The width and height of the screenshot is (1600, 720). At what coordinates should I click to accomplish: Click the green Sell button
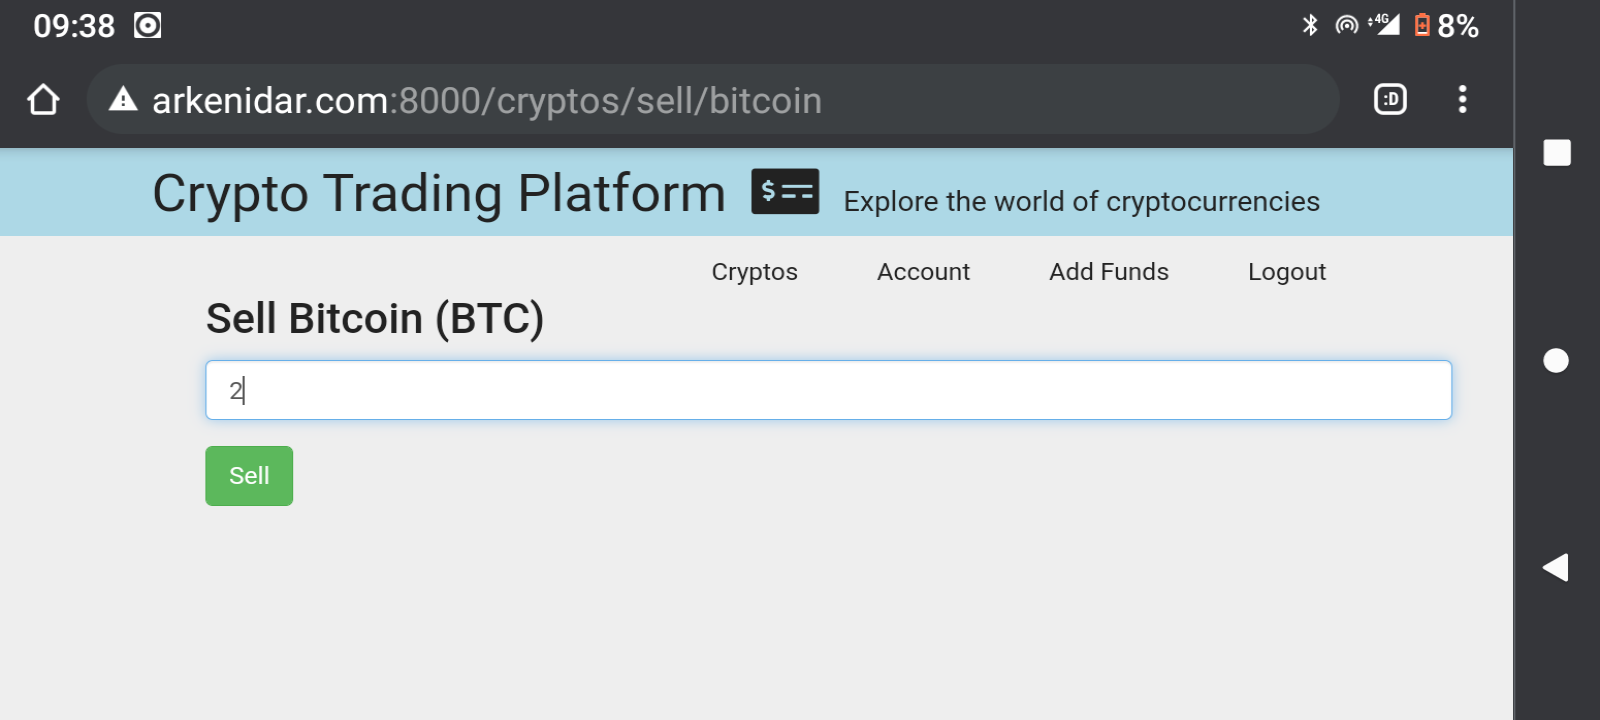point(249,476)
